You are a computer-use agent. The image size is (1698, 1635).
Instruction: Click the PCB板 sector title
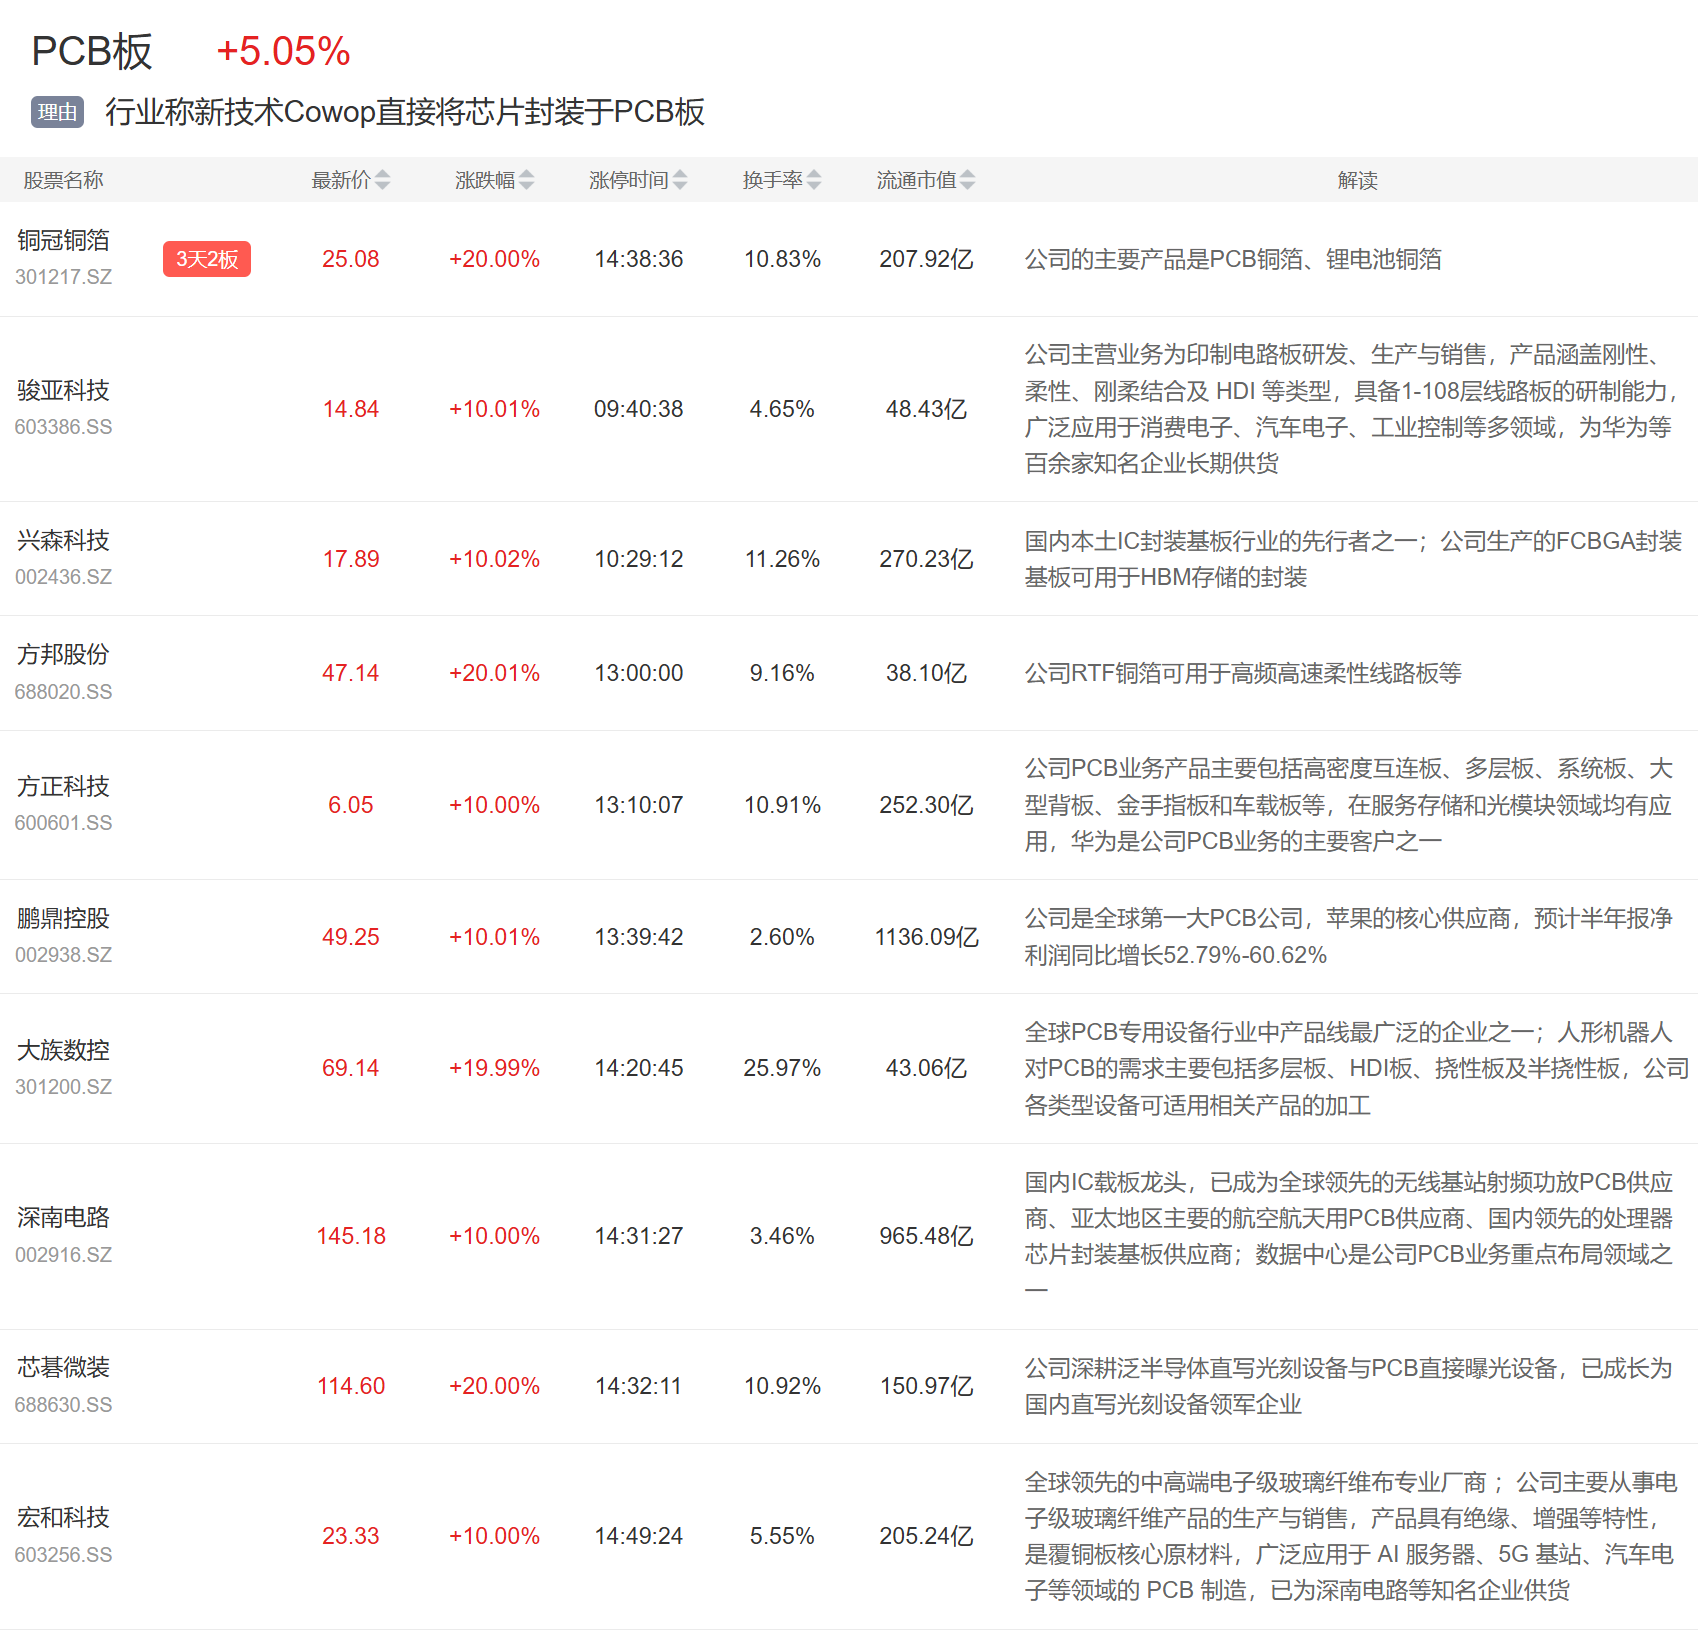pyautogui.click(x=92, y=52)
